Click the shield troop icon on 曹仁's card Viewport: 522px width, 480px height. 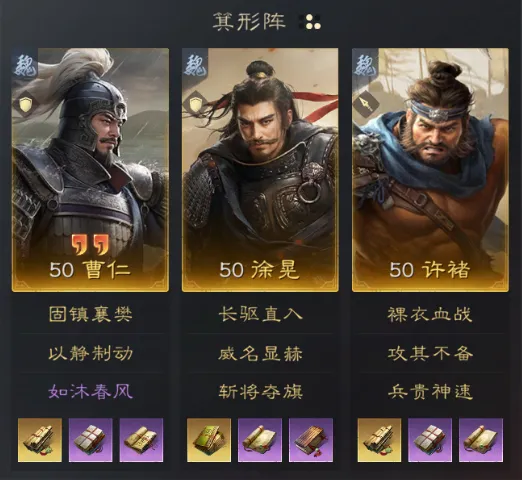click(x=25, y=105)
